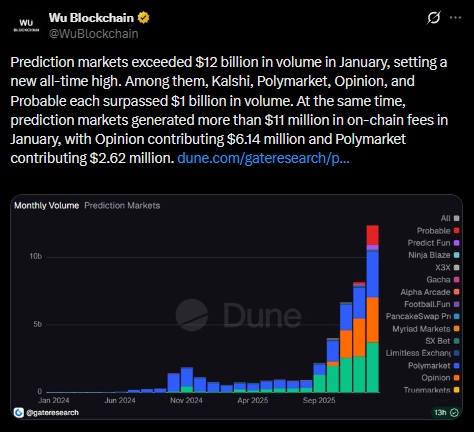Click the Jun 2024 x-axis label
Image resolution: width=474 pixels, height=432 pixels.
[120, 400]
